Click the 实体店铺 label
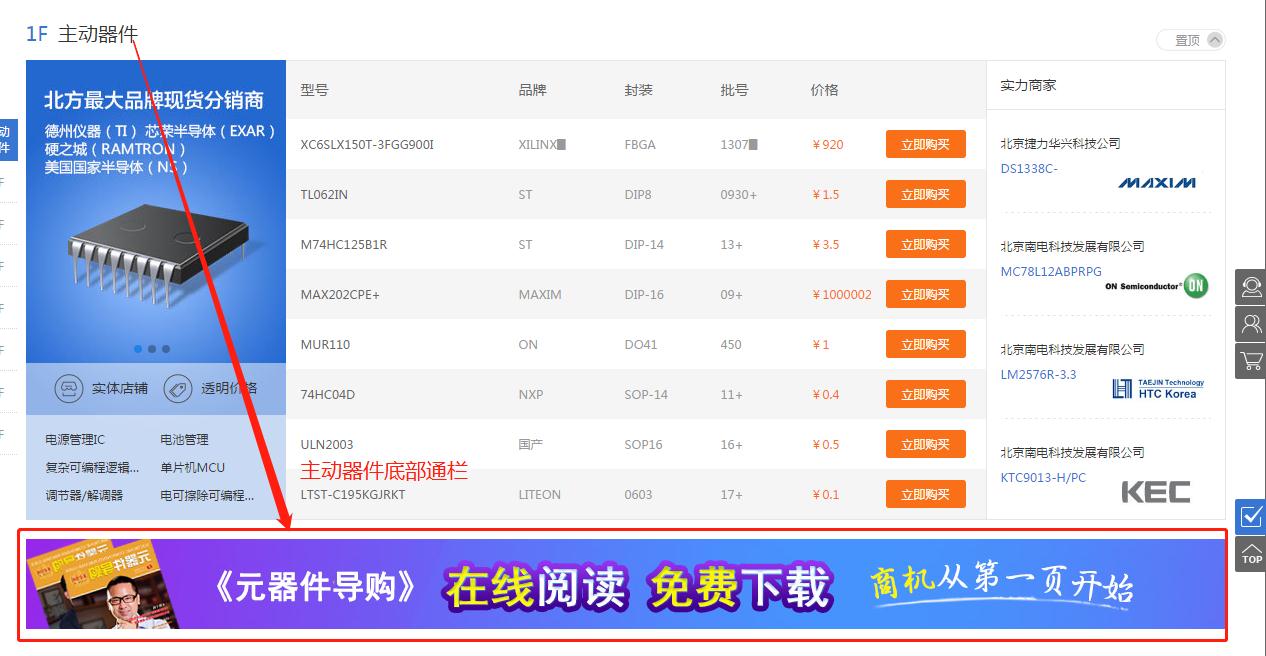Image resolution: width=1266 pixels, height=656 pixels. tap(119, 388)
